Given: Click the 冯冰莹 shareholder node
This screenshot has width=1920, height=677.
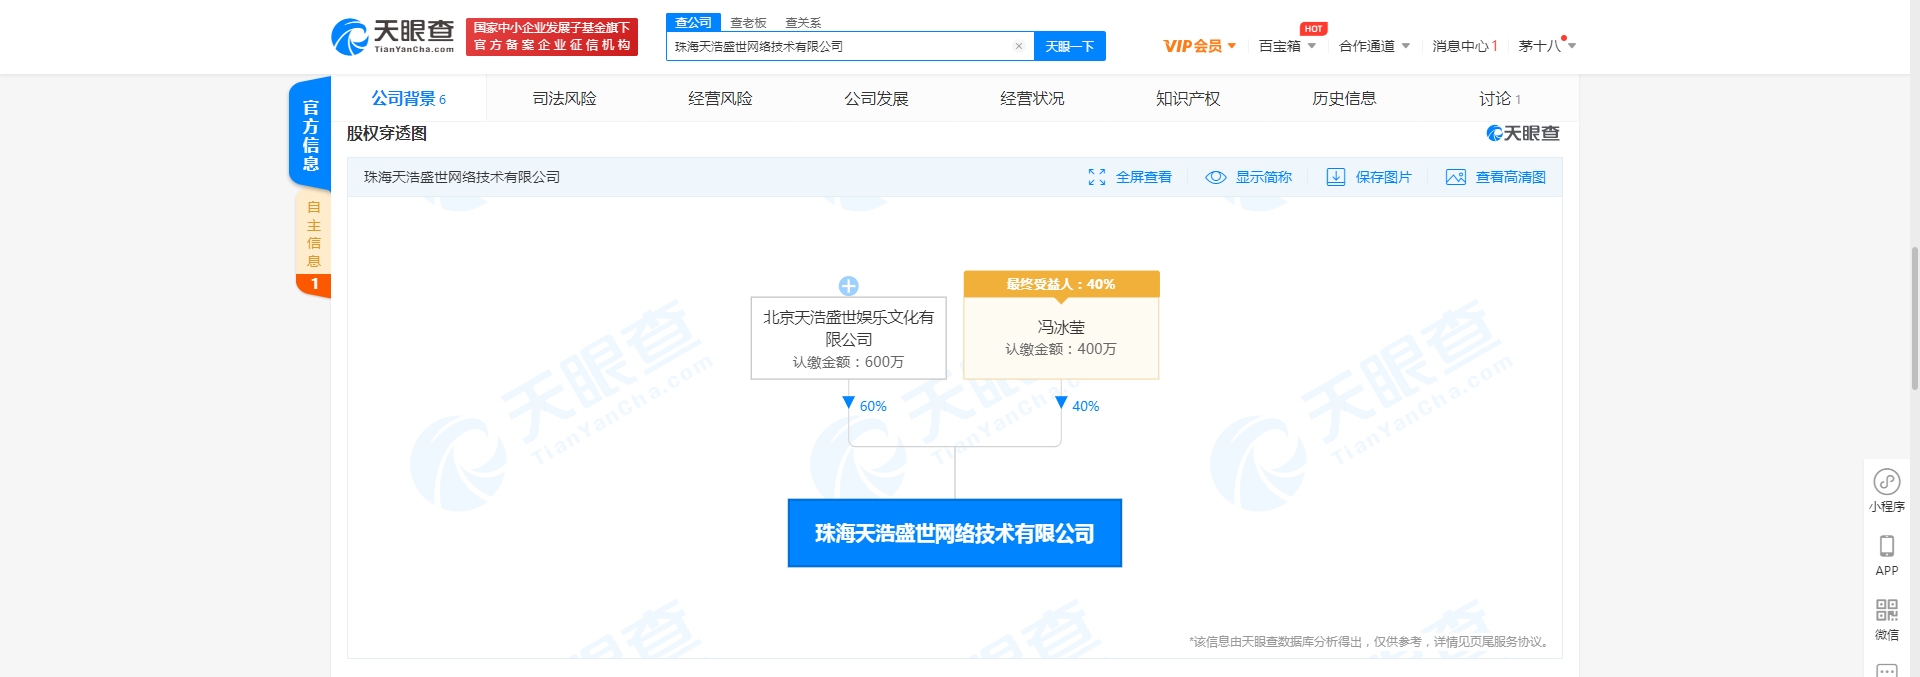Looking at the screenshot, I should click(1061, 338).
